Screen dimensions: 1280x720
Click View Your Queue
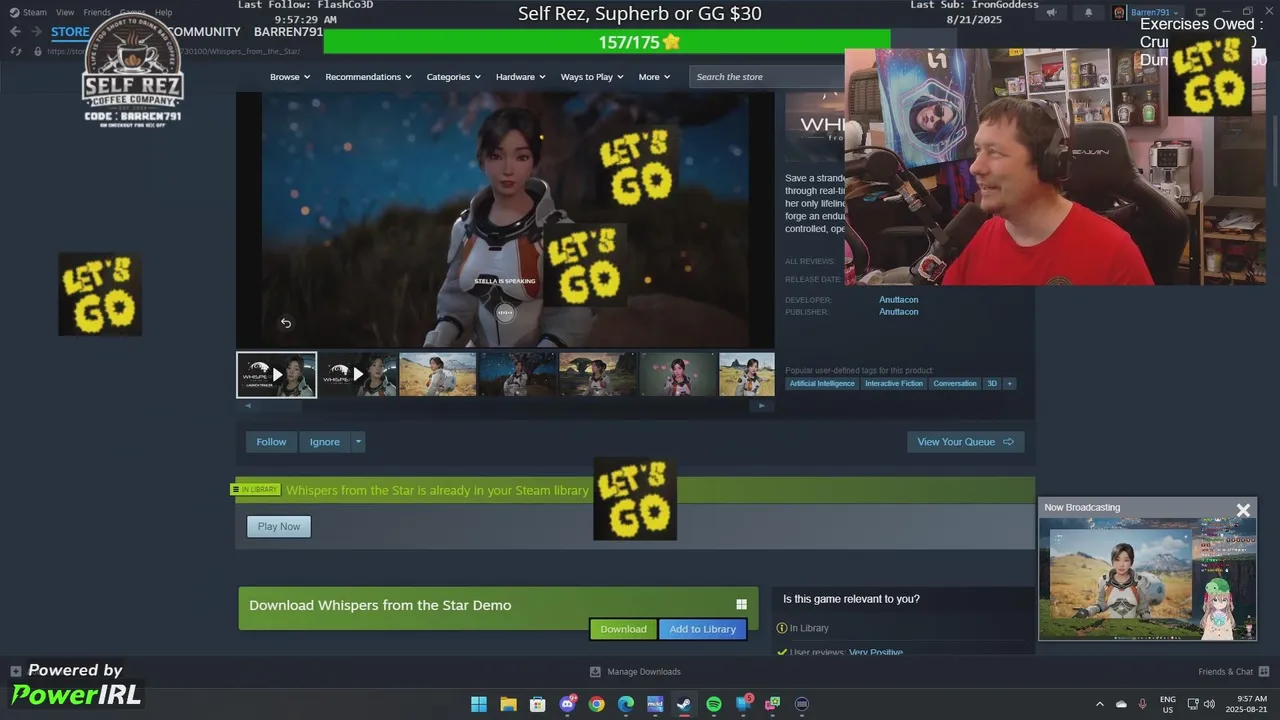[x=965, y=442]
